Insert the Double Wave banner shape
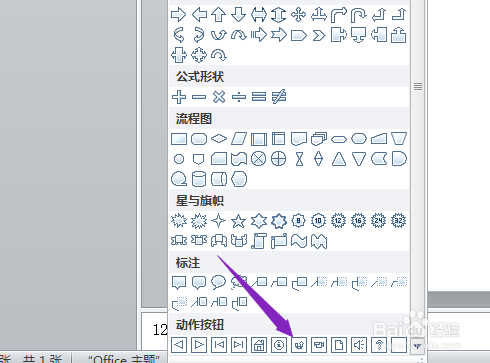490x363 pixels. coord(319,241)
